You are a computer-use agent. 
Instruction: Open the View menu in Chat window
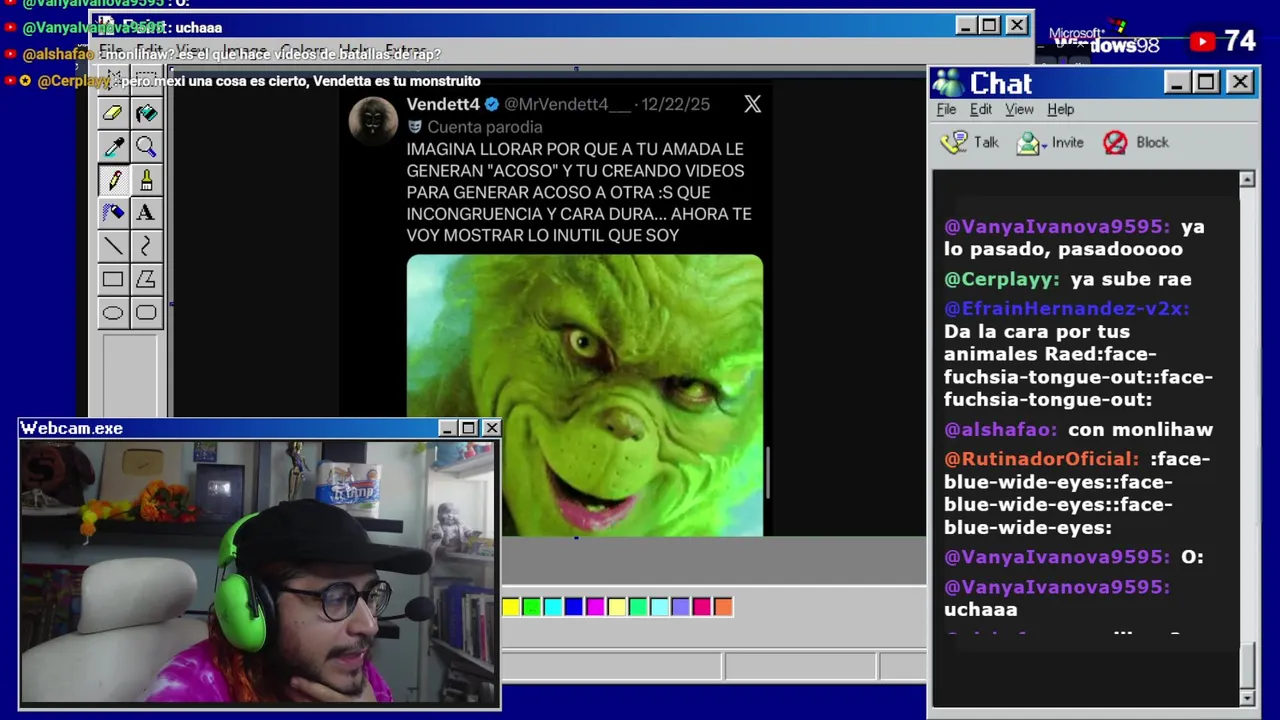coord(1019,109)
